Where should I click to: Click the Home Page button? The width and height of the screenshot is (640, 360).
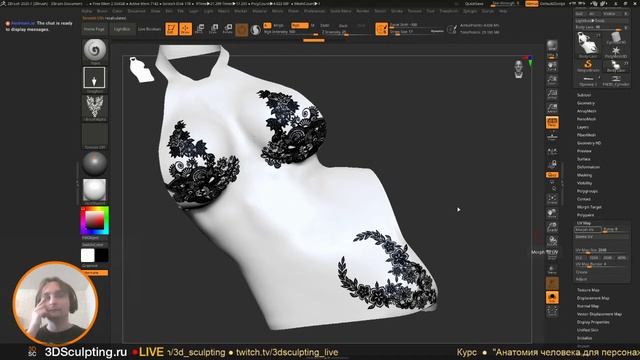click(x=94, y=29)
